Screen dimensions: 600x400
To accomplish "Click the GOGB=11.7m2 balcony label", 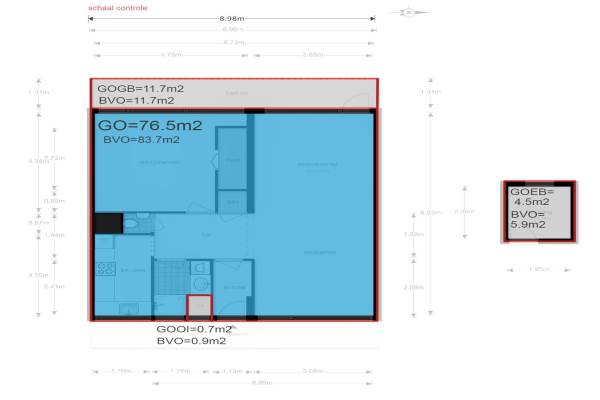I will [137, 88].
